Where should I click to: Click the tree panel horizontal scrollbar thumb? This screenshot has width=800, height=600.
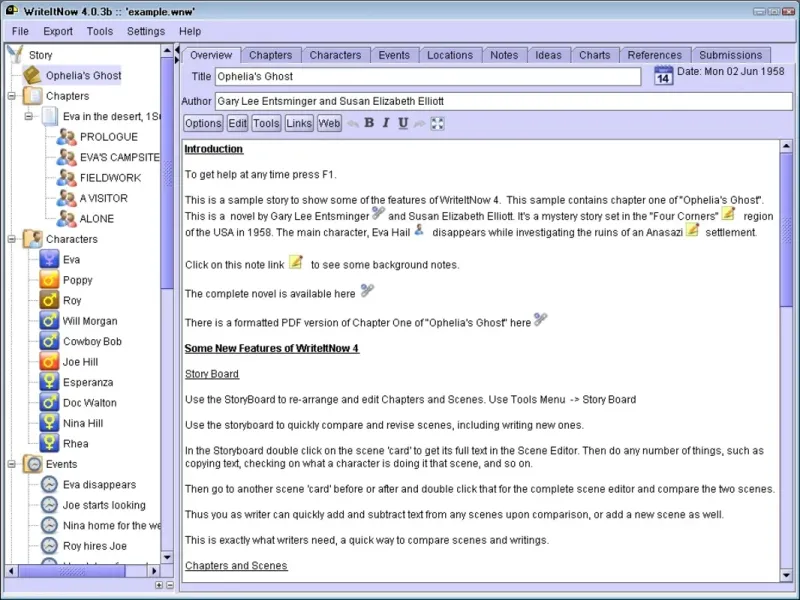[71, 570]
